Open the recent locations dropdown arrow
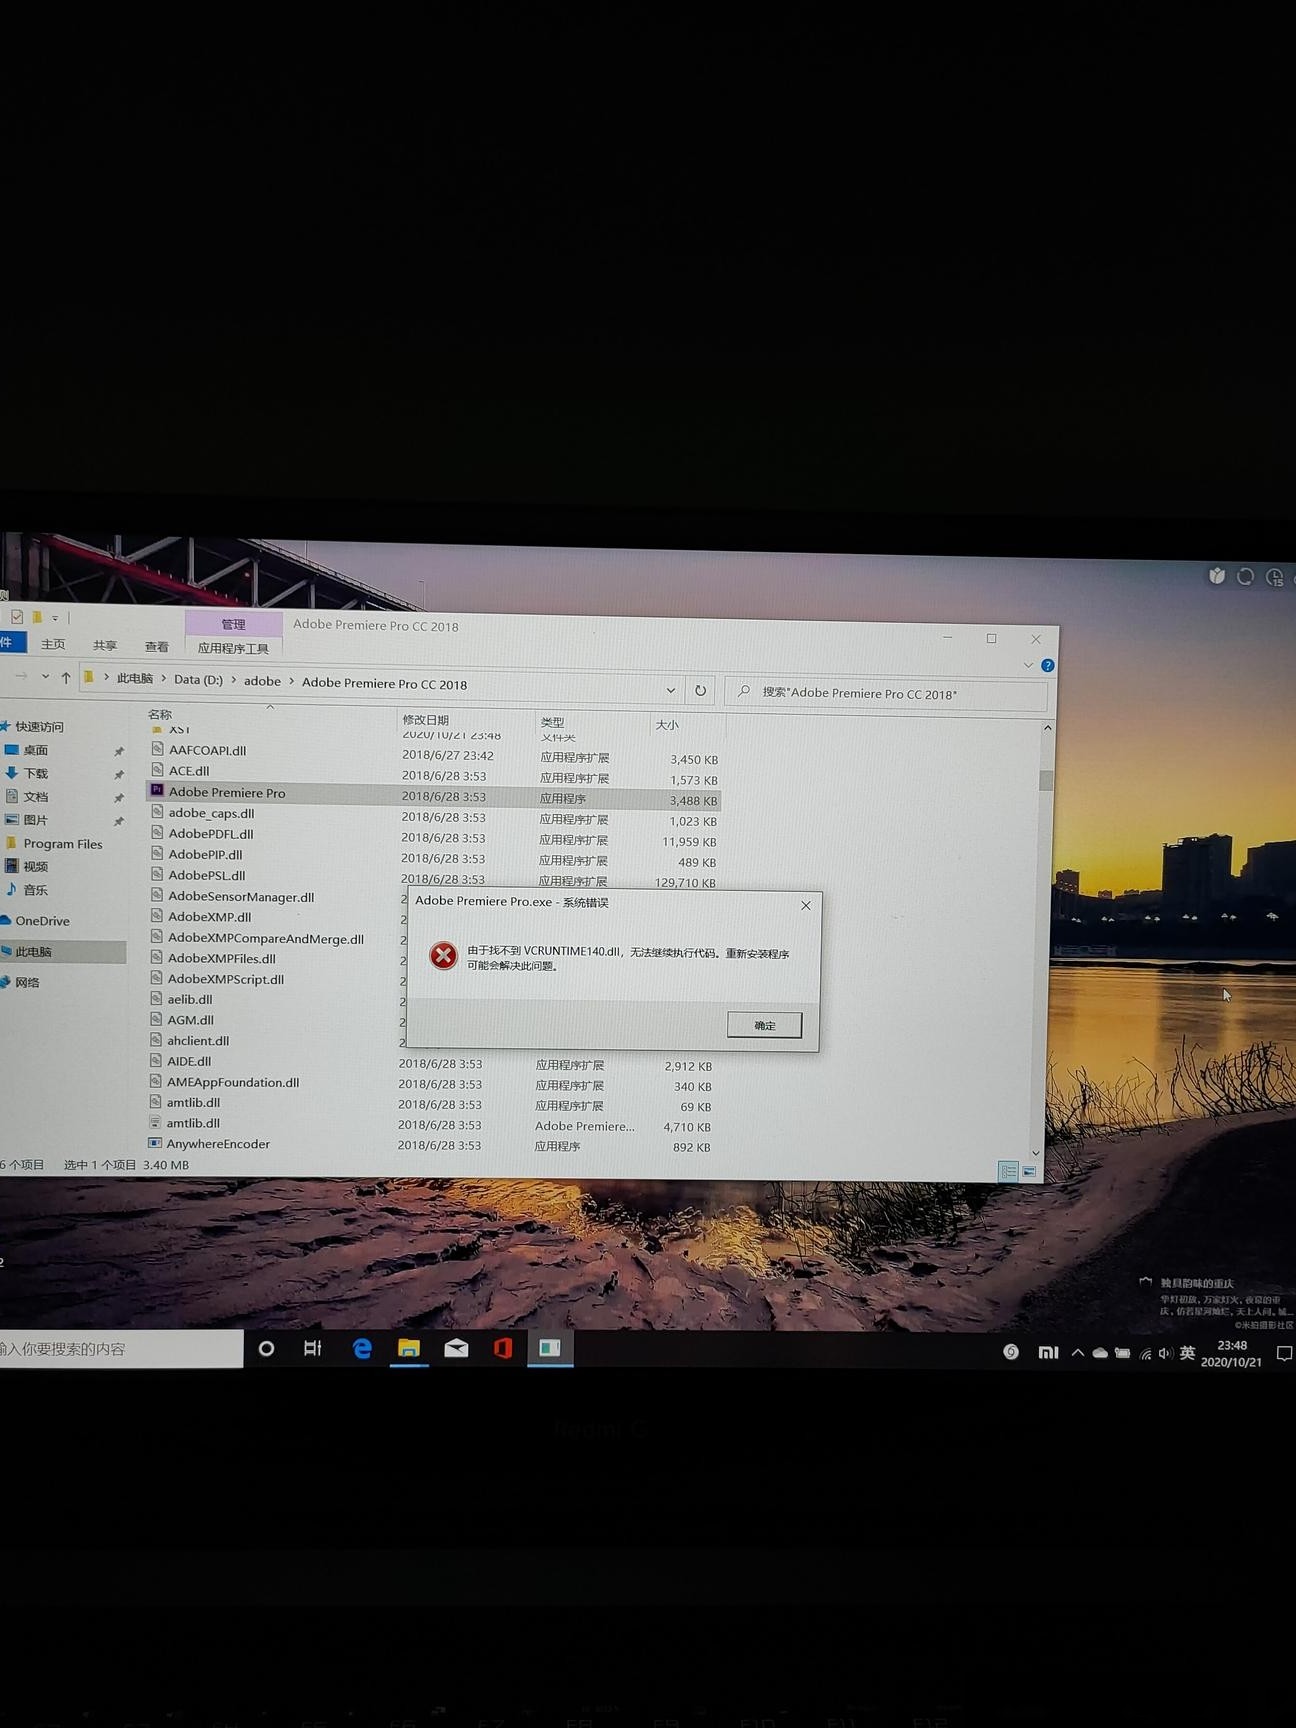The image size is (1296, 1728). click(x=45, y=677)
